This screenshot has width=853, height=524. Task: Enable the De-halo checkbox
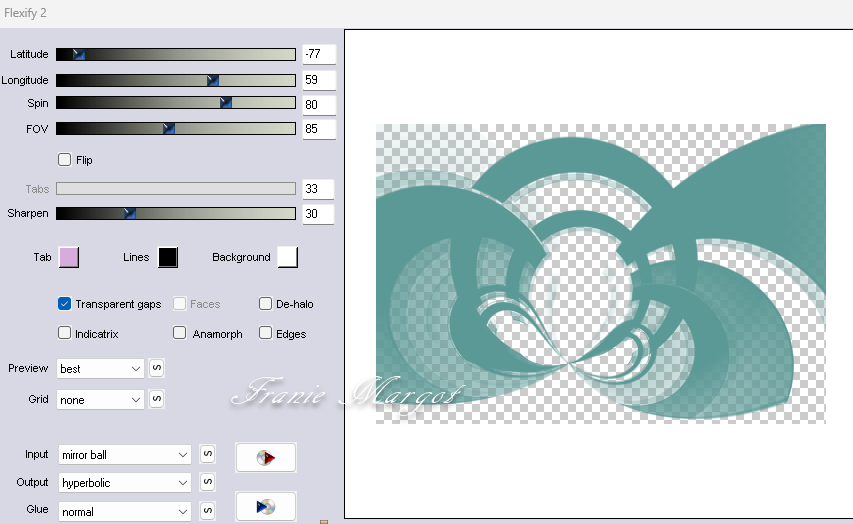[265, 304]
